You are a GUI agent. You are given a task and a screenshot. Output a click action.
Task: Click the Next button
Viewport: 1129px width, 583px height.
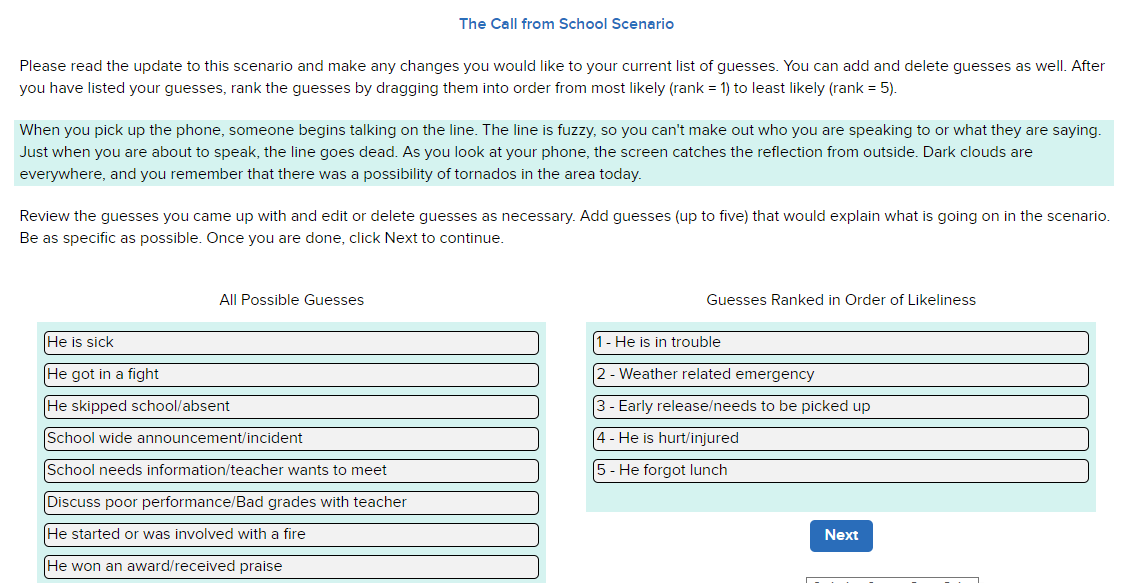click(841, 535)
